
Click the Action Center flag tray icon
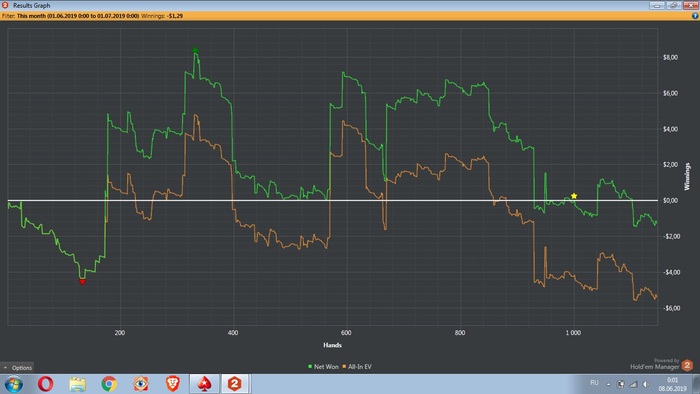621,384
